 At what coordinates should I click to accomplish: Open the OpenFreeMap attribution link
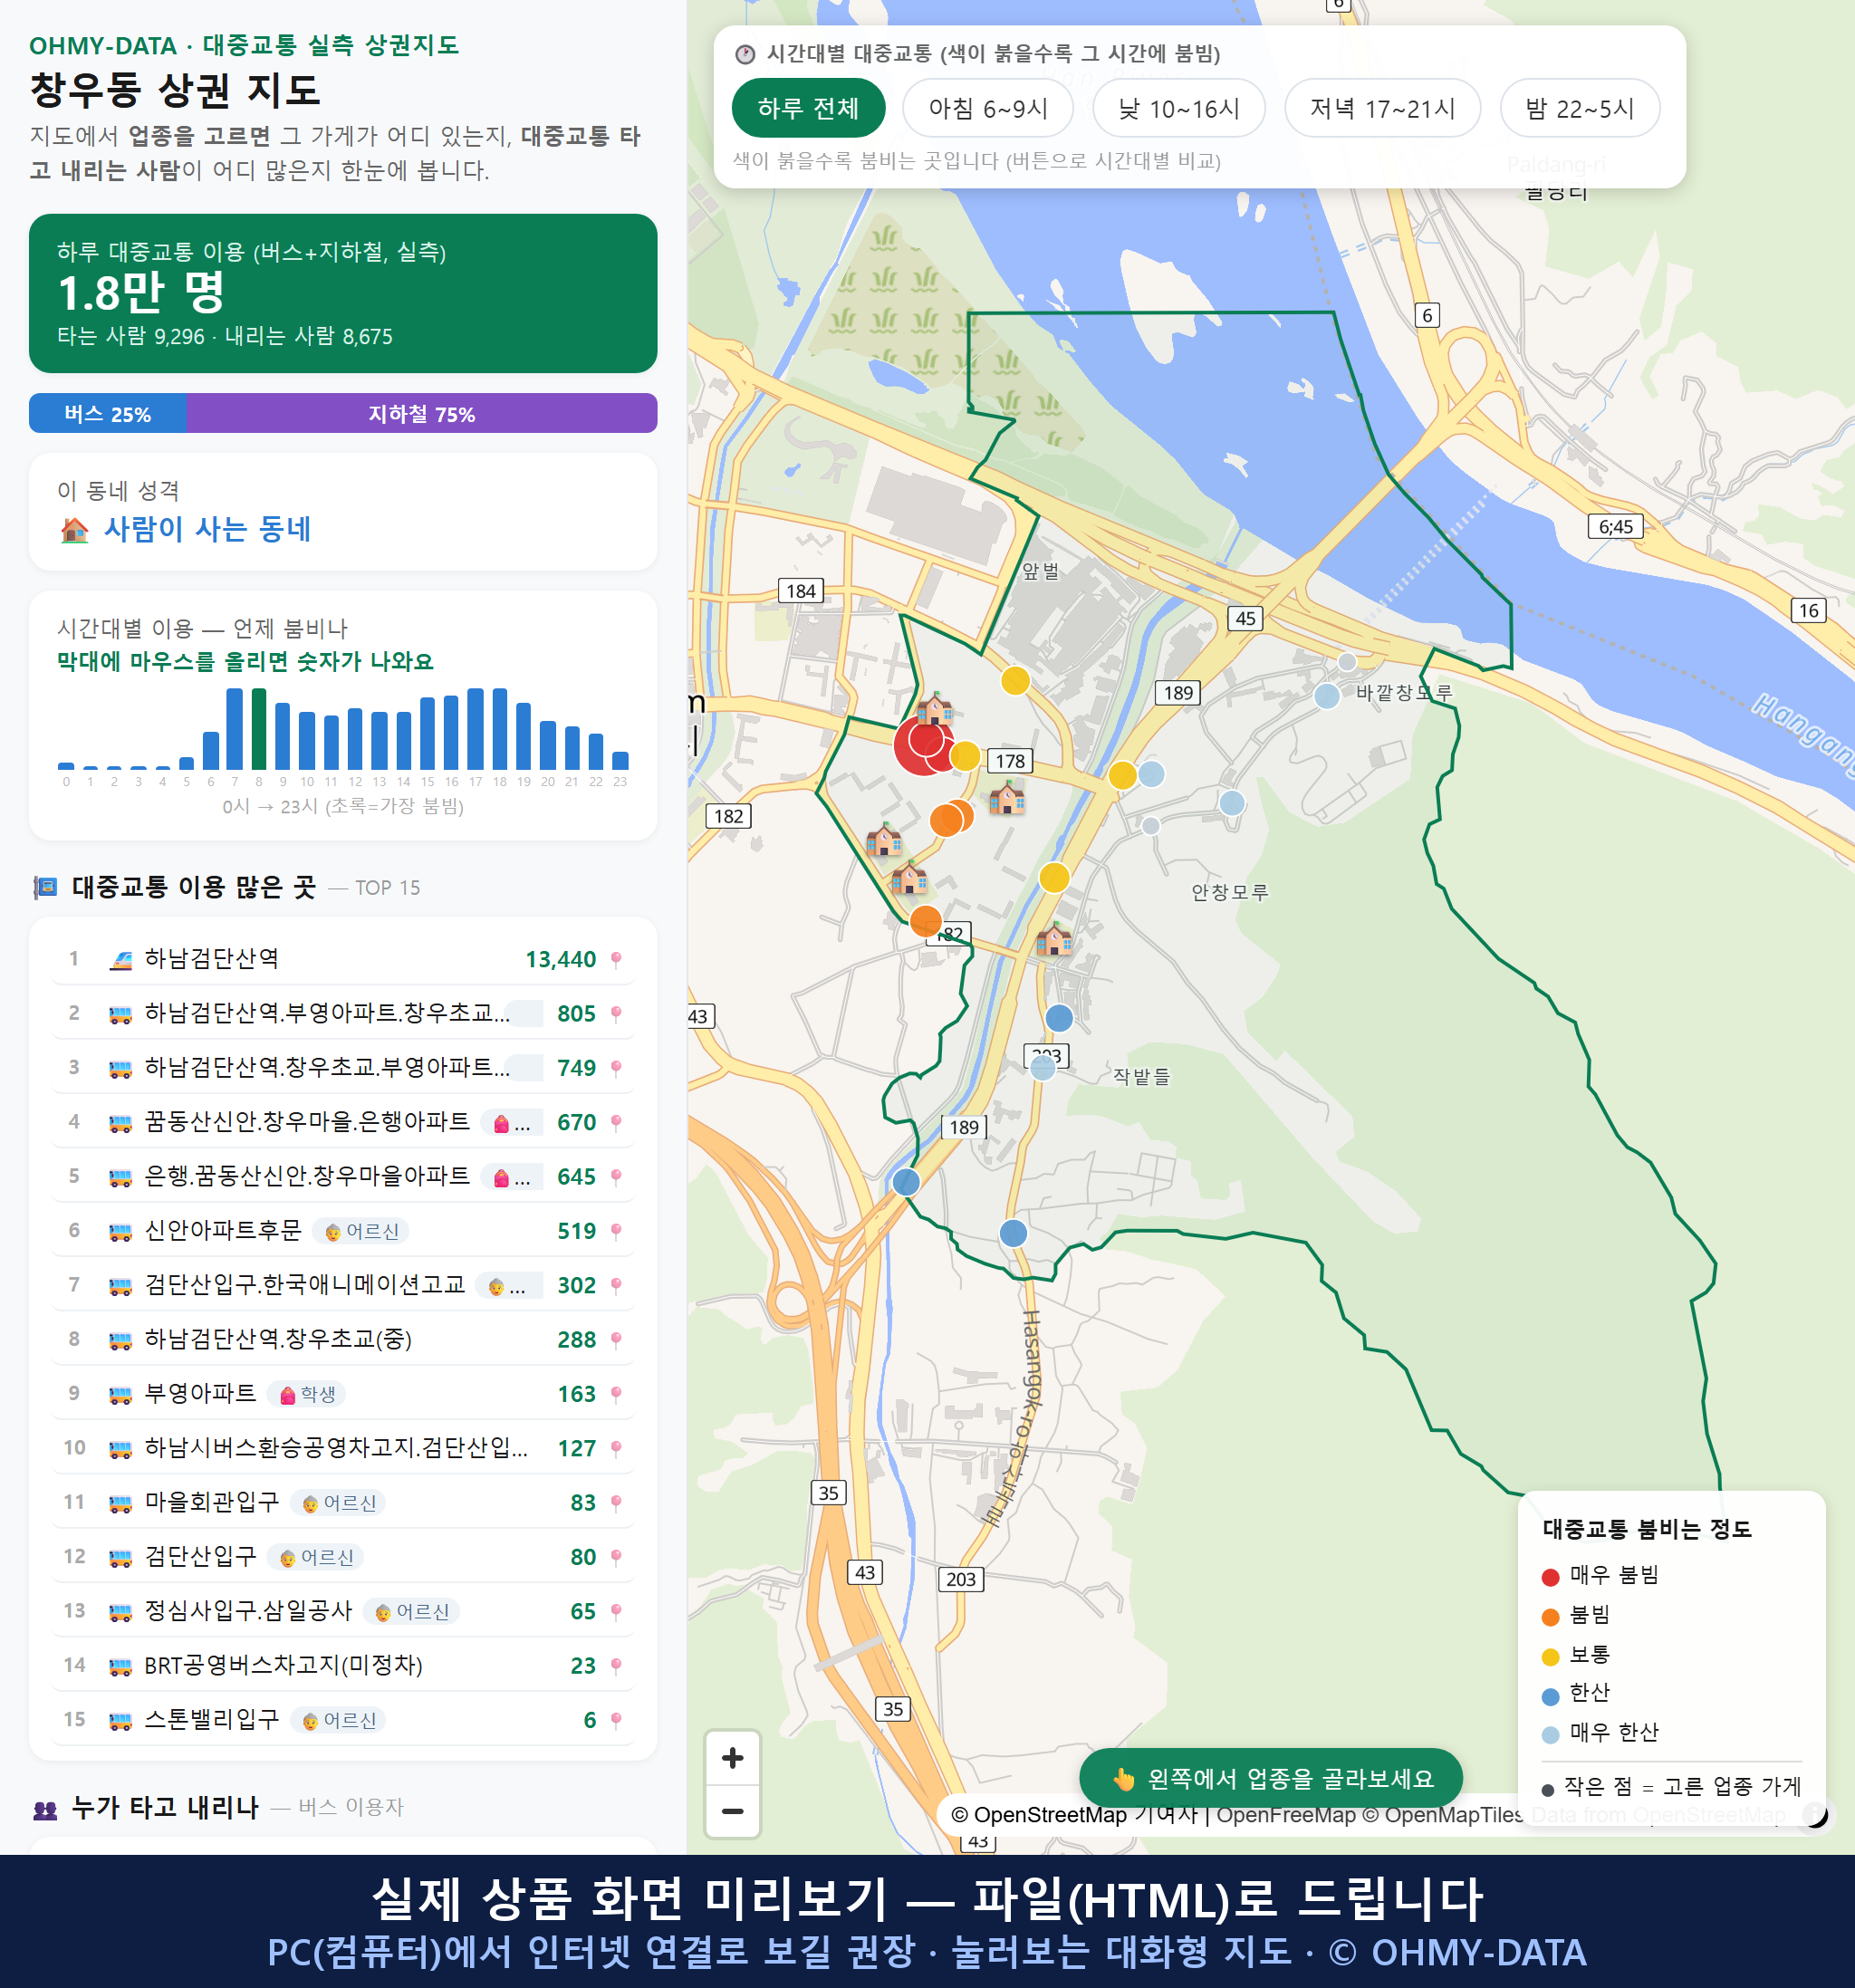pos(1285,1815)
